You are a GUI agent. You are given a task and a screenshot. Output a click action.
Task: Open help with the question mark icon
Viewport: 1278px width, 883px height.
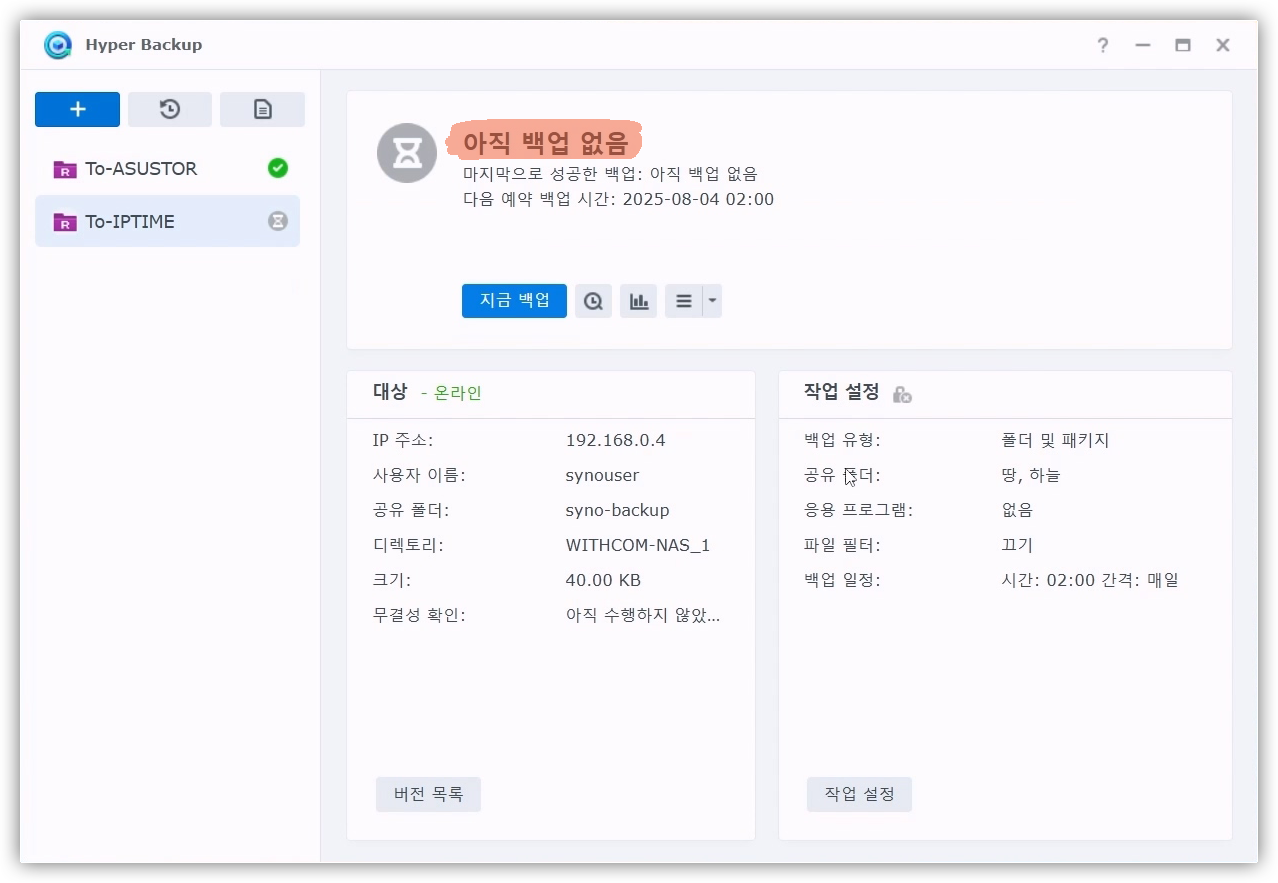[x=1102, y=45]
